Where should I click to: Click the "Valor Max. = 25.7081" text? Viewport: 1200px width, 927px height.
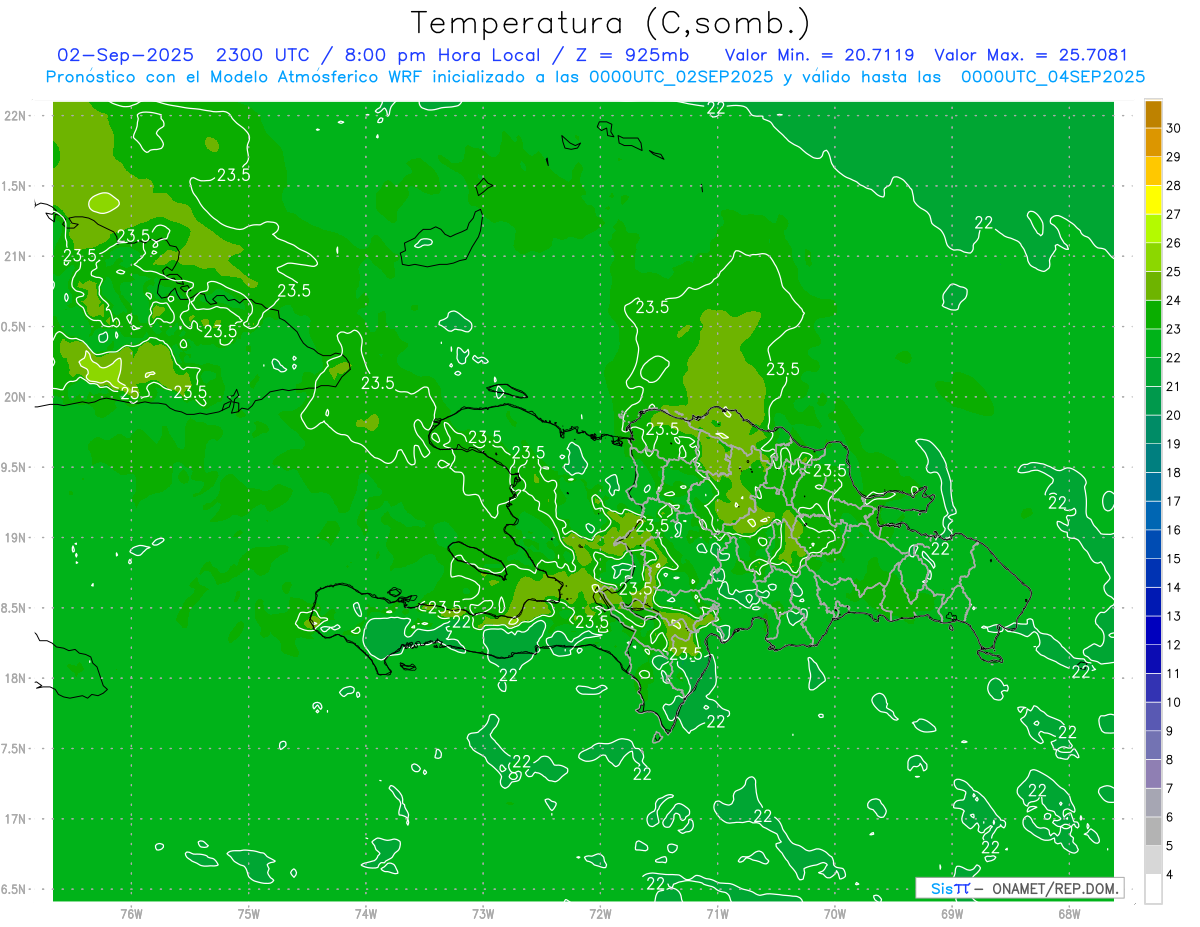click(x=1031, y=55)
